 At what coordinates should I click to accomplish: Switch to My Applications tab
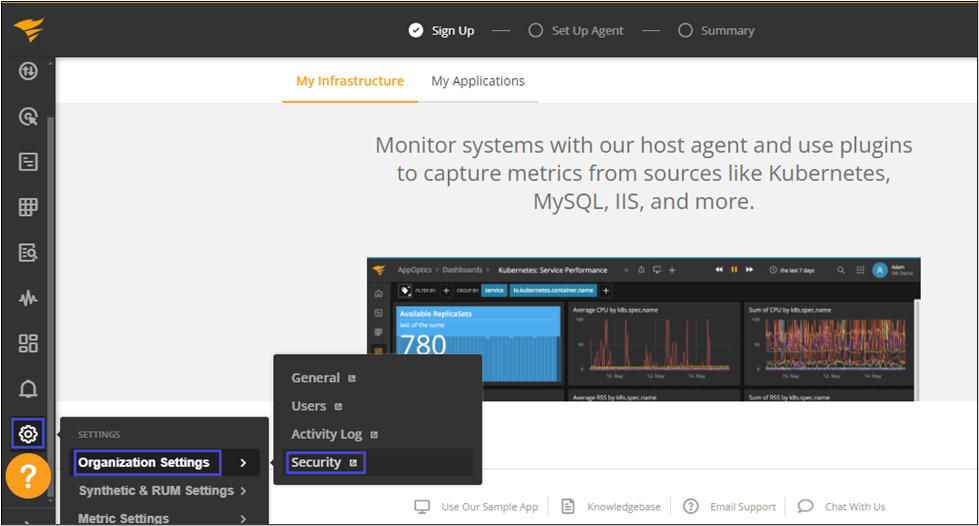pyautogui.click(x=478, y=81)
